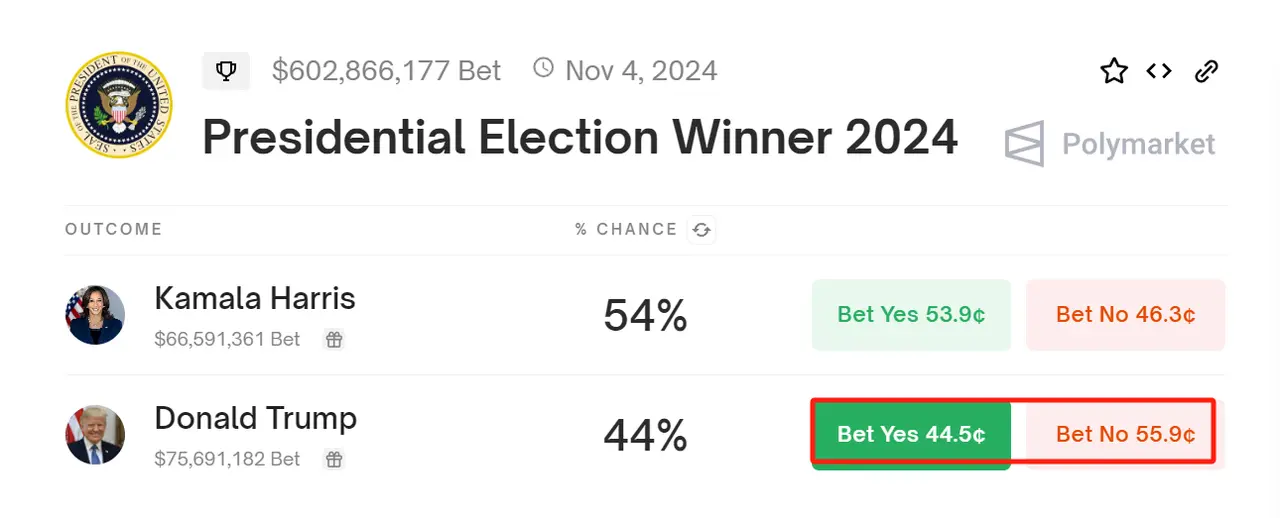Favorite this market with the star icon
This screenshot has height=518, width=1280.
coord(1114,71)
